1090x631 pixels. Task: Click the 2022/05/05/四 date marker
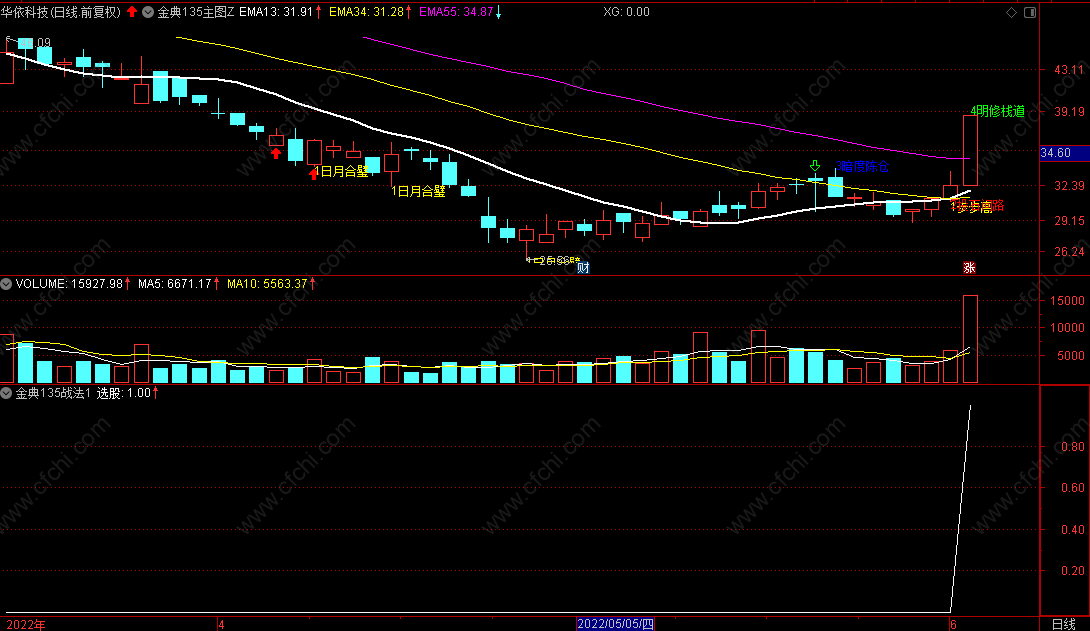[615, 624]
